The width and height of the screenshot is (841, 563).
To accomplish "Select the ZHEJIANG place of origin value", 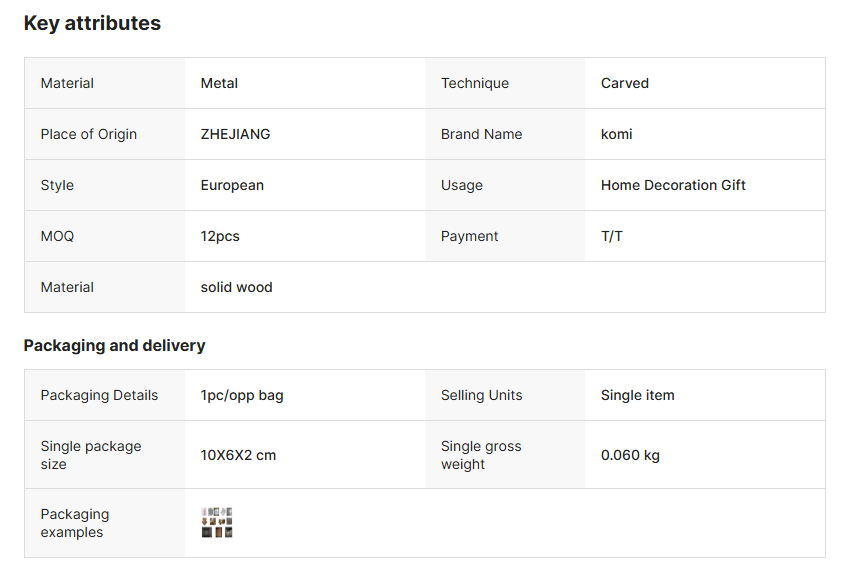I will (x=235, y=134).
